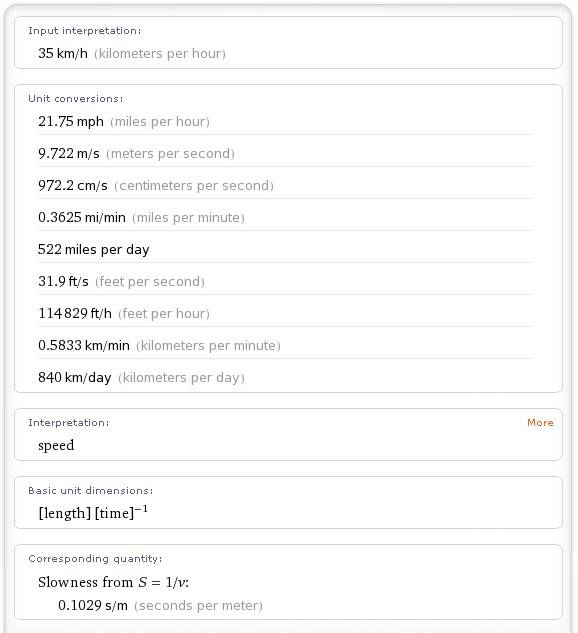
Task: Click the Basic unit dimensions heading
Action: coord(91,490)
